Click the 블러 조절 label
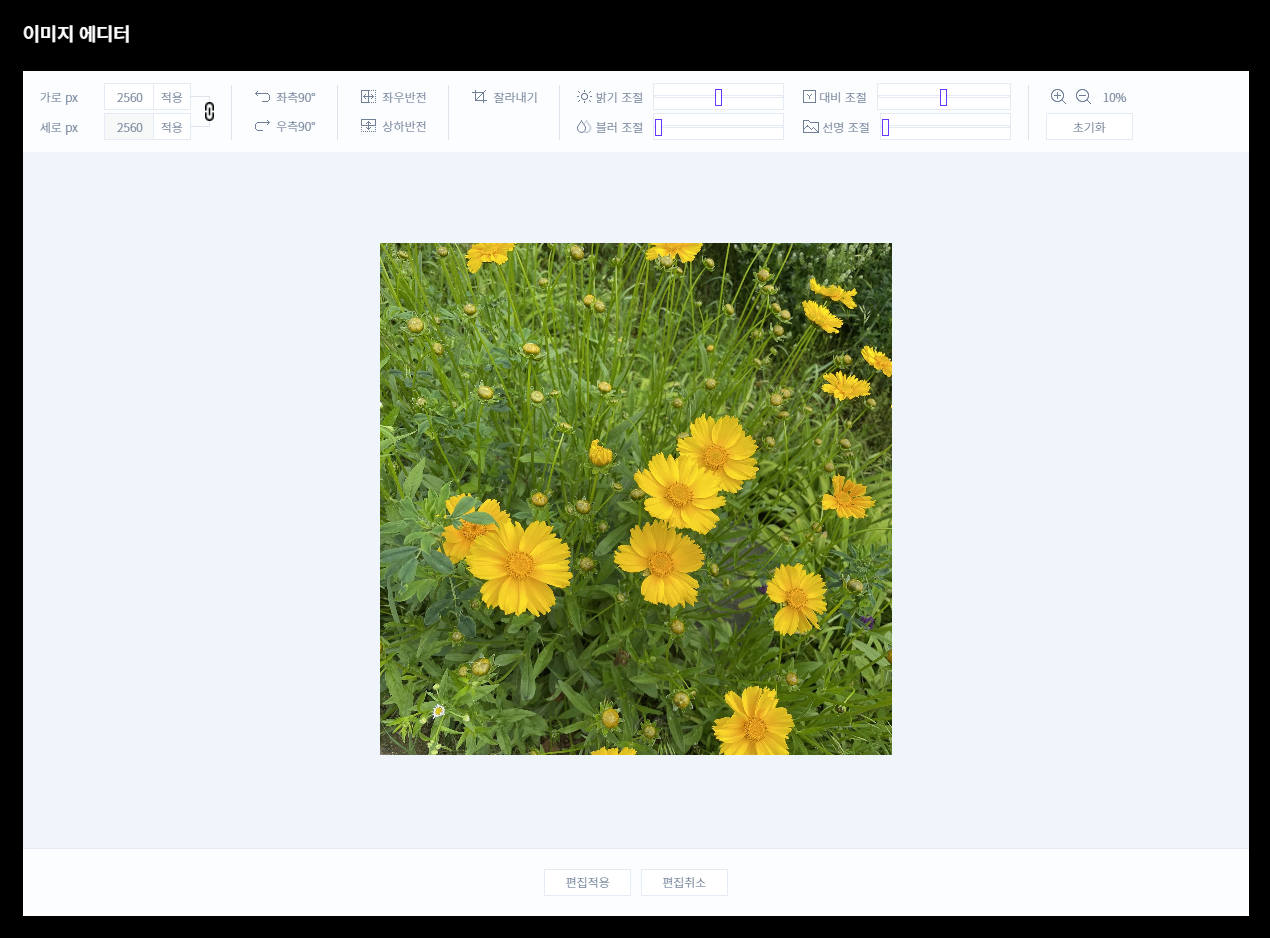Image resolution: width=1270 pixels, height=938 pixels. tap(619, 127)
